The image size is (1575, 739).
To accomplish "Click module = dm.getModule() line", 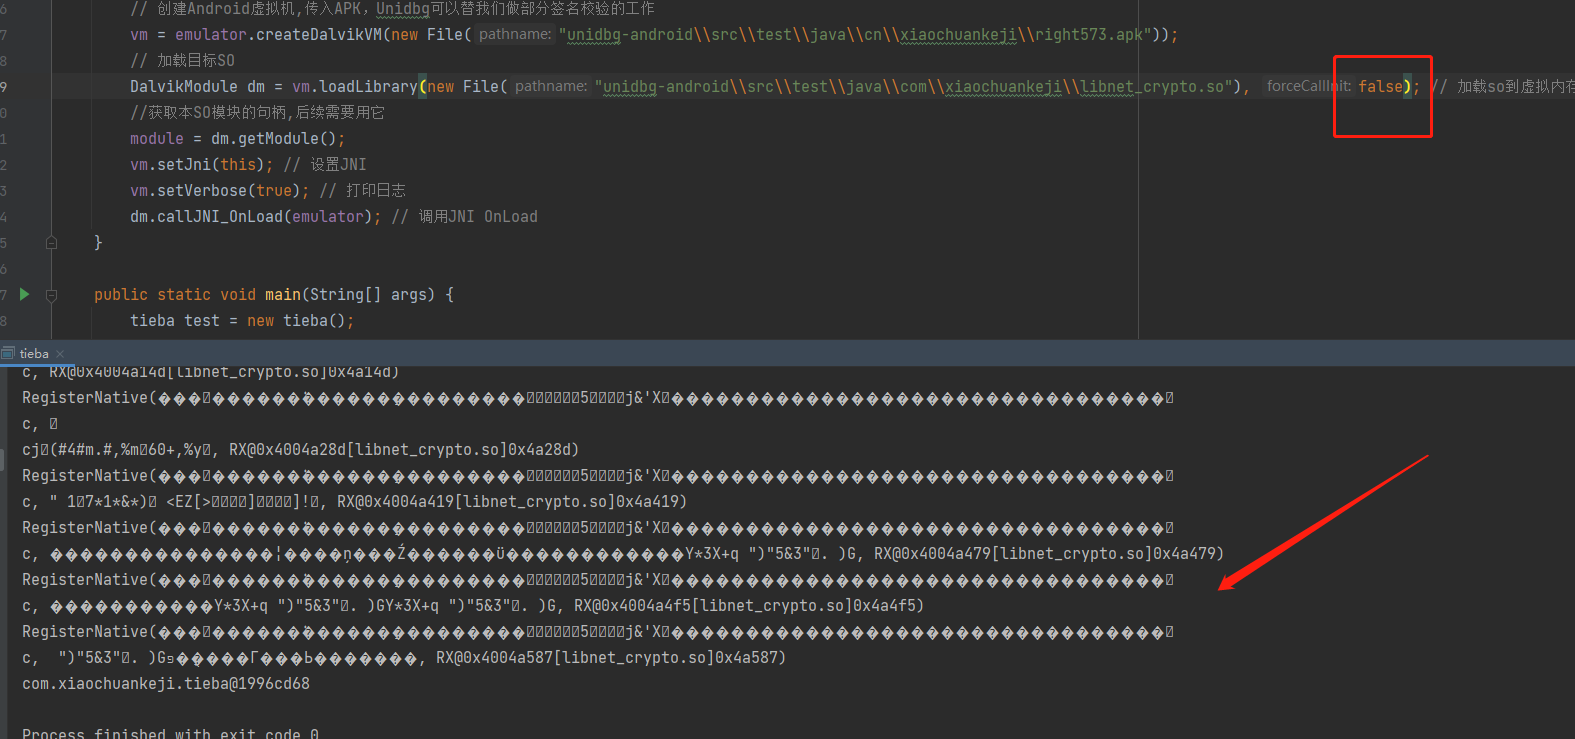I will tap(237, 138).
